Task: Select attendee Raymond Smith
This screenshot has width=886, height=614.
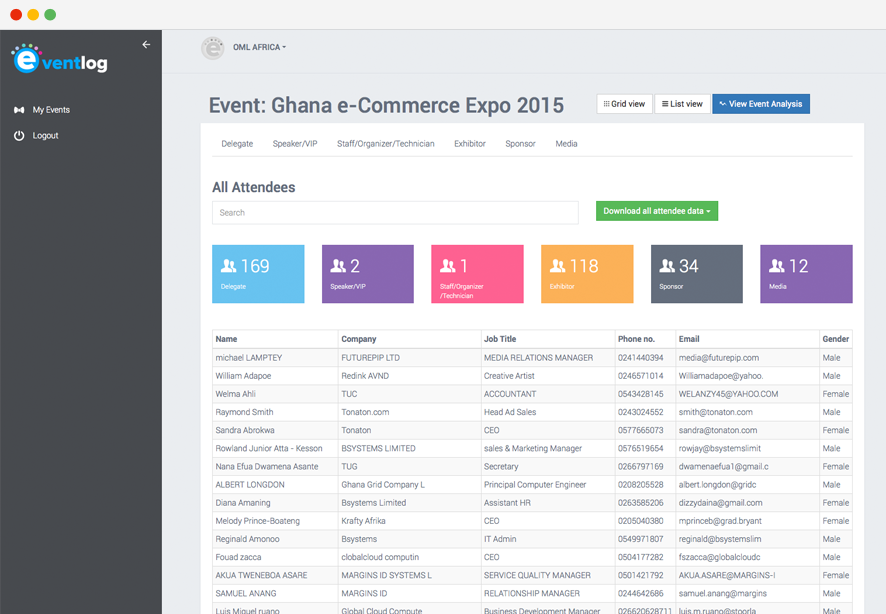Action: [244, 412]
